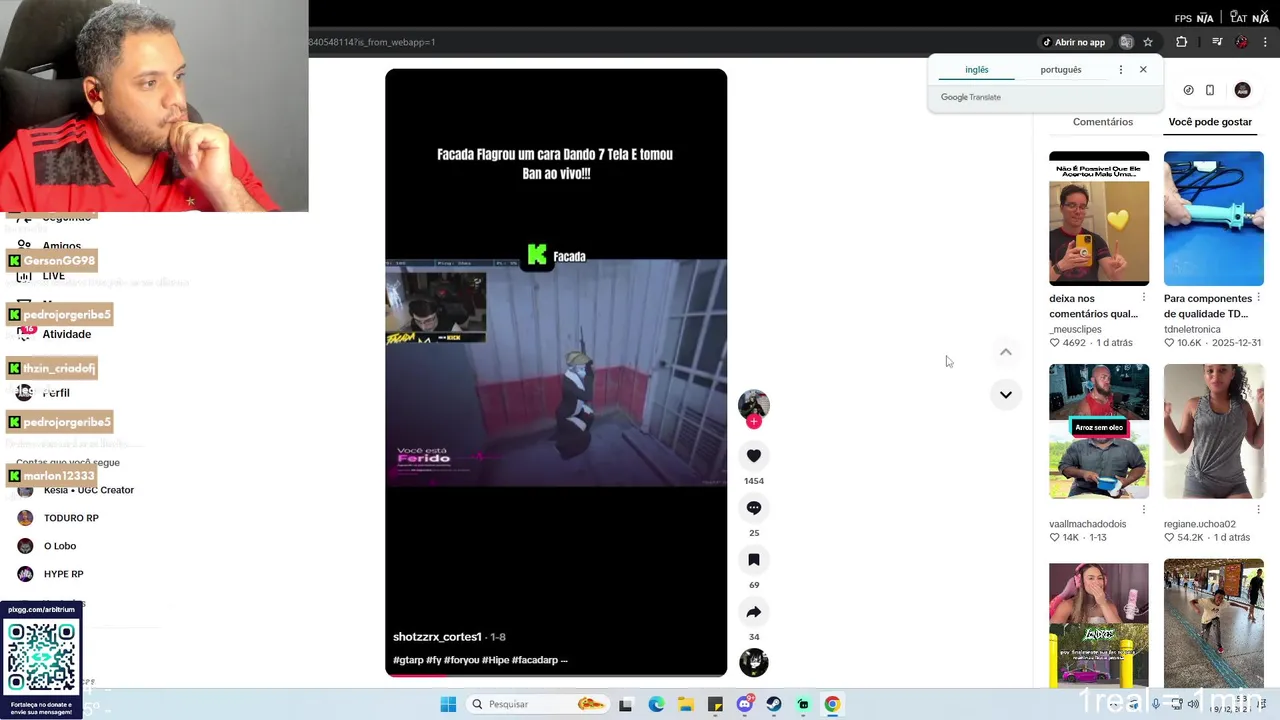The image size is (1280, 720).
Task: Bookmark this page with the star icon
Action: [x=1148, y=42]
